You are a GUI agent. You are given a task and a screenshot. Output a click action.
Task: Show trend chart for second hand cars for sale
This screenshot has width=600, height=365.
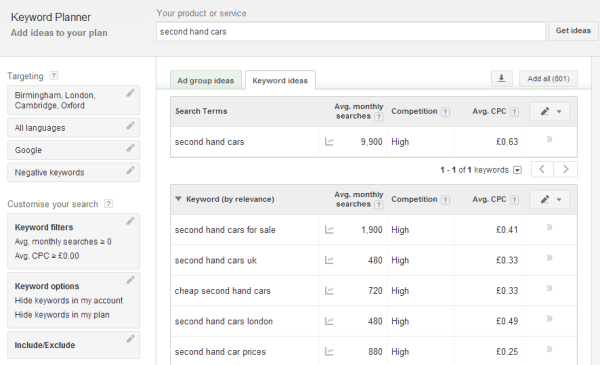point(329,230)
